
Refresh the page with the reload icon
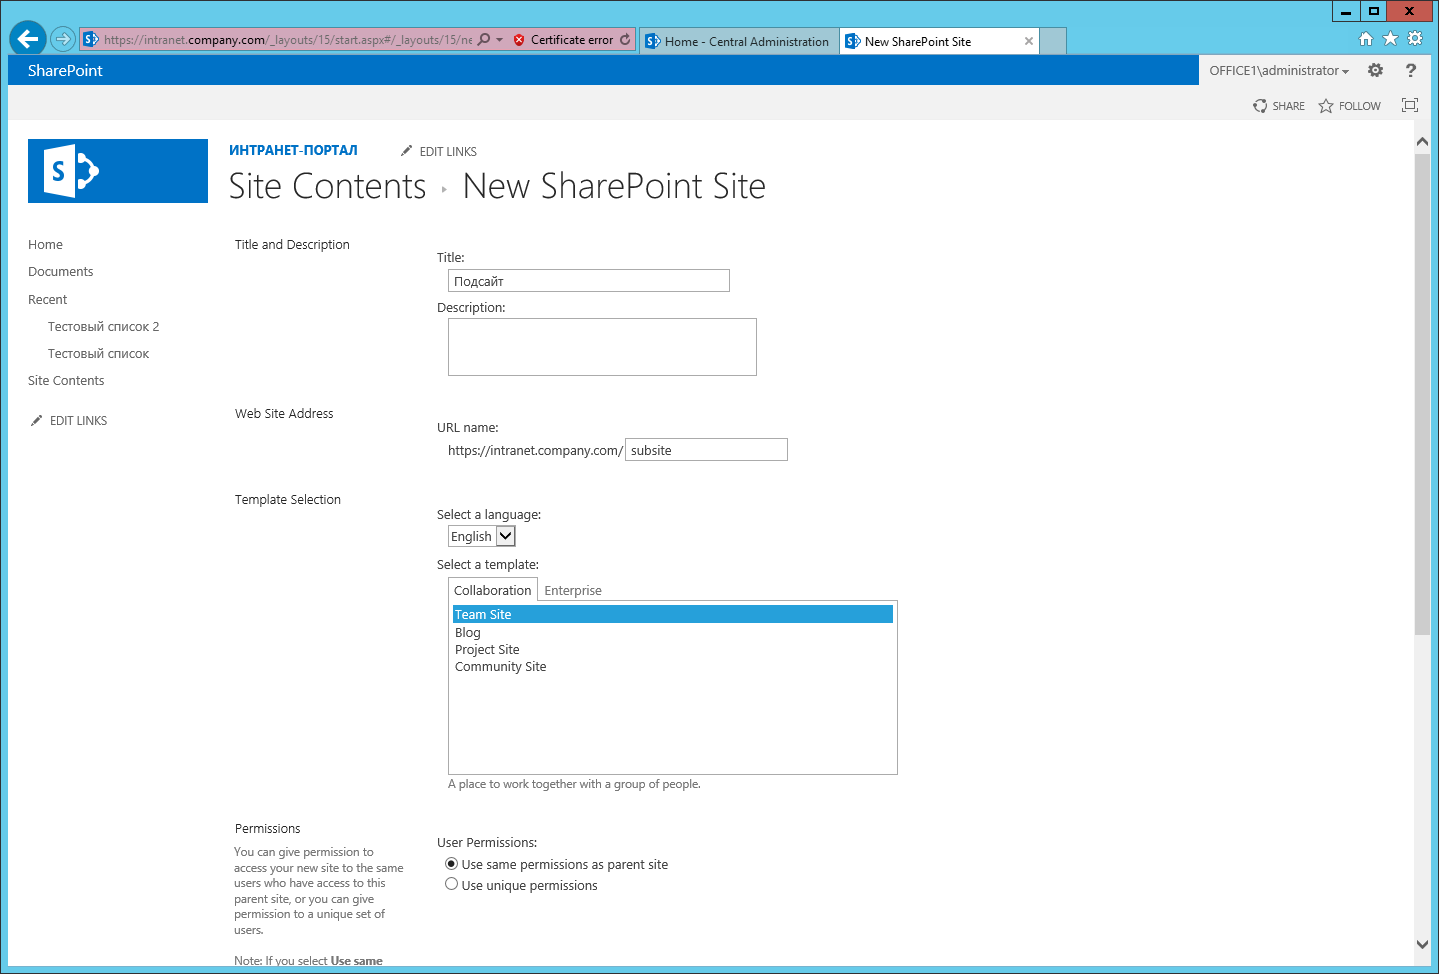[625, 40]
